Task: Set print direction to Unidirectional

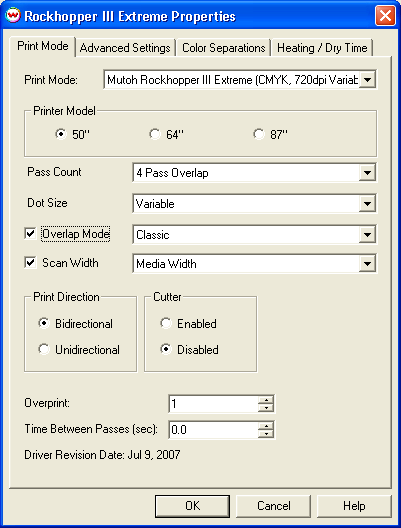Action: [44, 349]
